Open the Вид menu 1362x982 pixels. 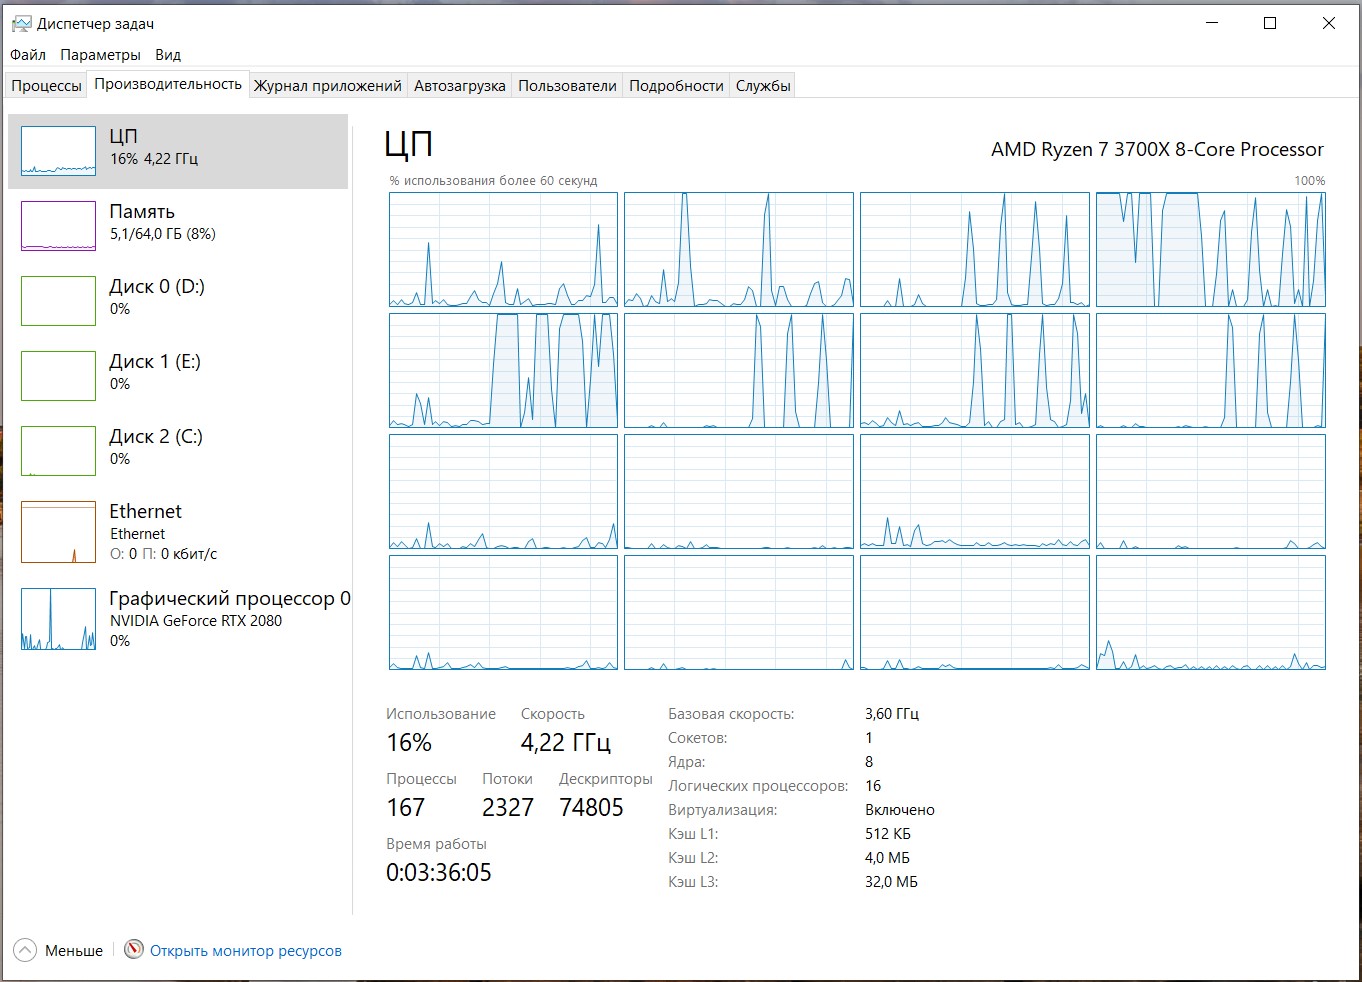(x=168, y=55)
